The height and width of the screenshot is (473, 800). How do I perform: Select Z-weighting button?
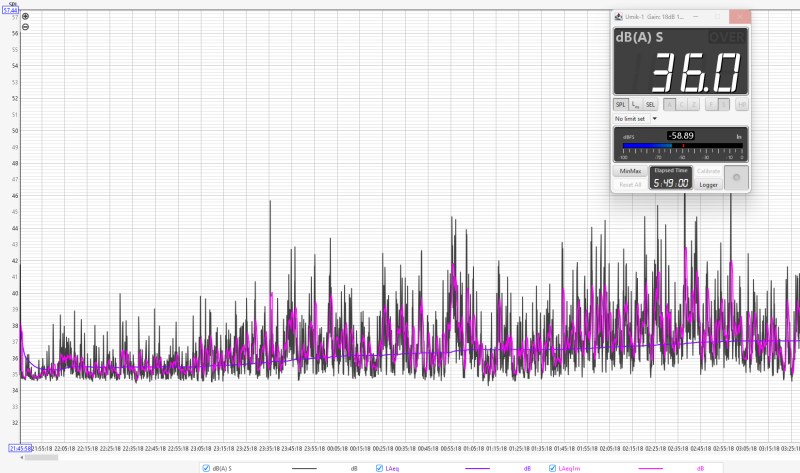693,104
